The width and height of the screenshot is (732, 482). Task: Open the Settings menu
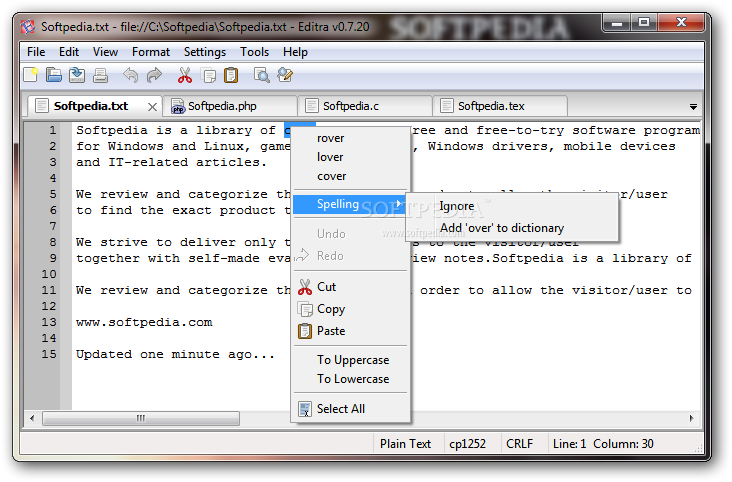pos(204,52)
